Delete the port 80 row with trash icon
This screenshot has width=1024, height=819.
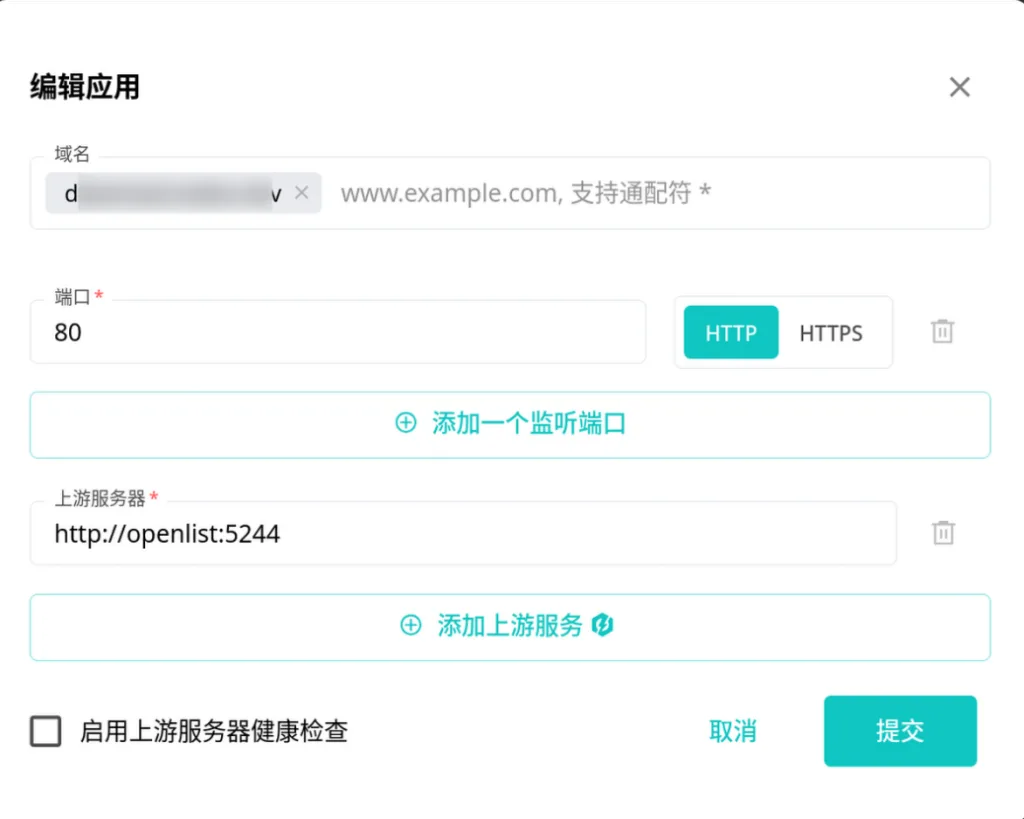click(942, 332)
